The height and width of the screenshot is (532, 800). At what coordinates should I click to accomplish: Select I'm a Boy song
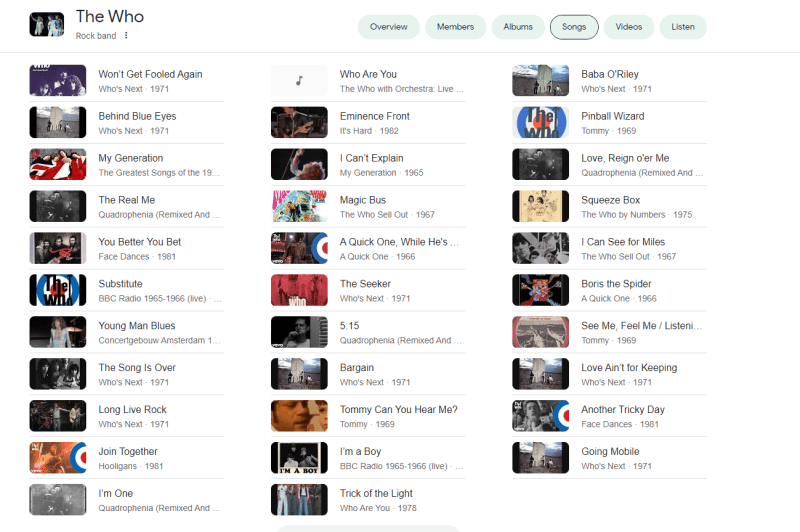[360, 451]
